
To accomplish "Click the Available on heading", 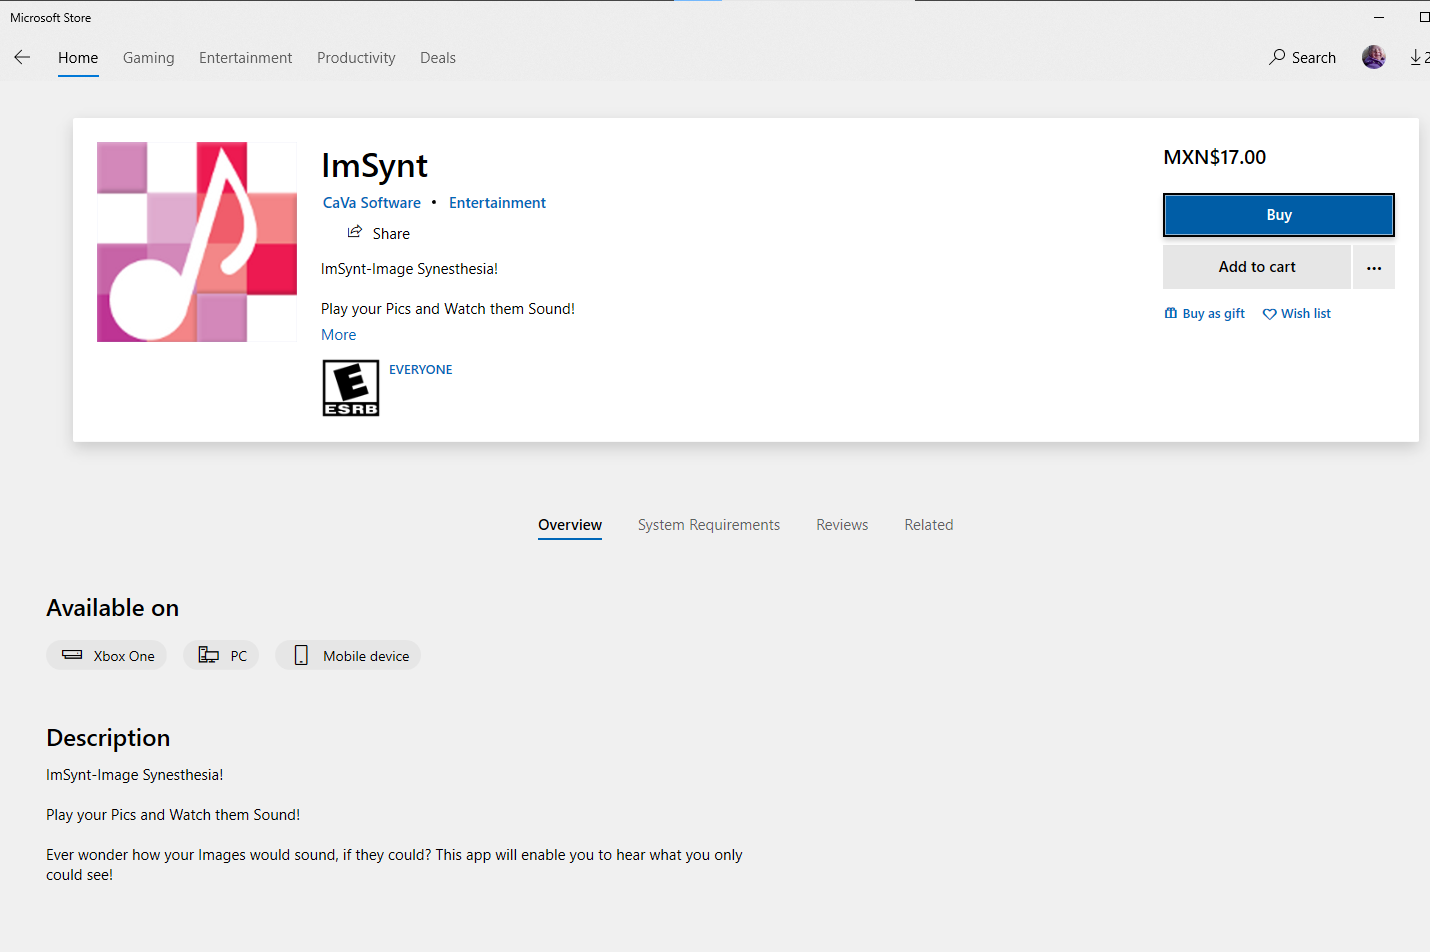I will 113,608.
